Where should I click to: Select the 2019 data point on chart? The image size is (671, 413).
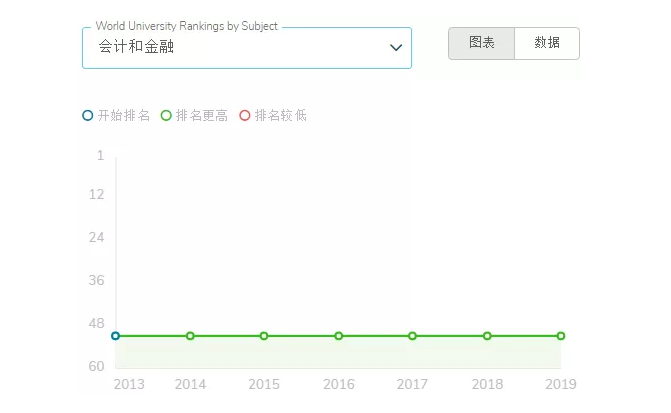pos(561,336)
